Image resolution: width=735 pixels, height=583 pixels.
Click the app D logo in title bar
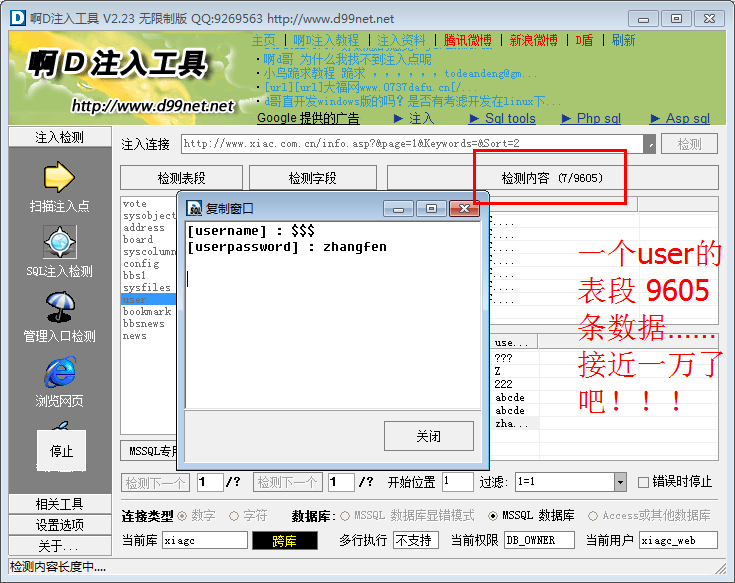click(18, 18)
